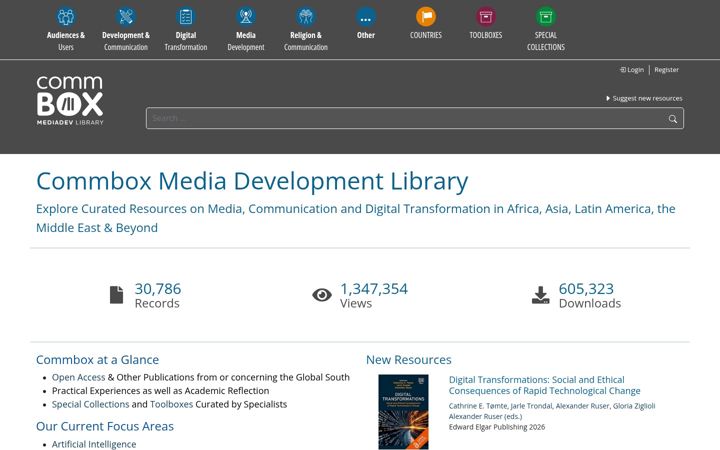The image size is (720, 450).
Task: Click the Digital Transformations book cover thumbnail
Action: coord(403,412)
